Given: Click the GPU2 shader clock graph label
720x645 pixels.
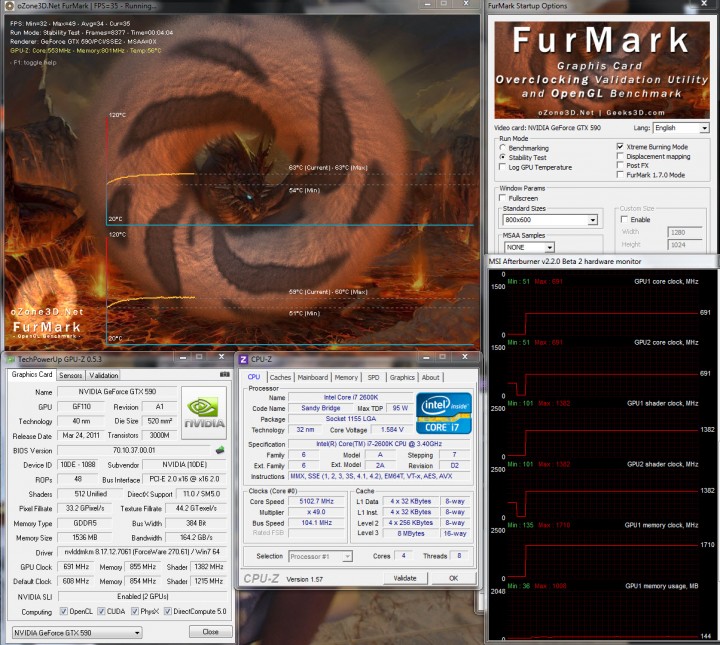Looking at the screenshot, I should (x=663, y=464).
